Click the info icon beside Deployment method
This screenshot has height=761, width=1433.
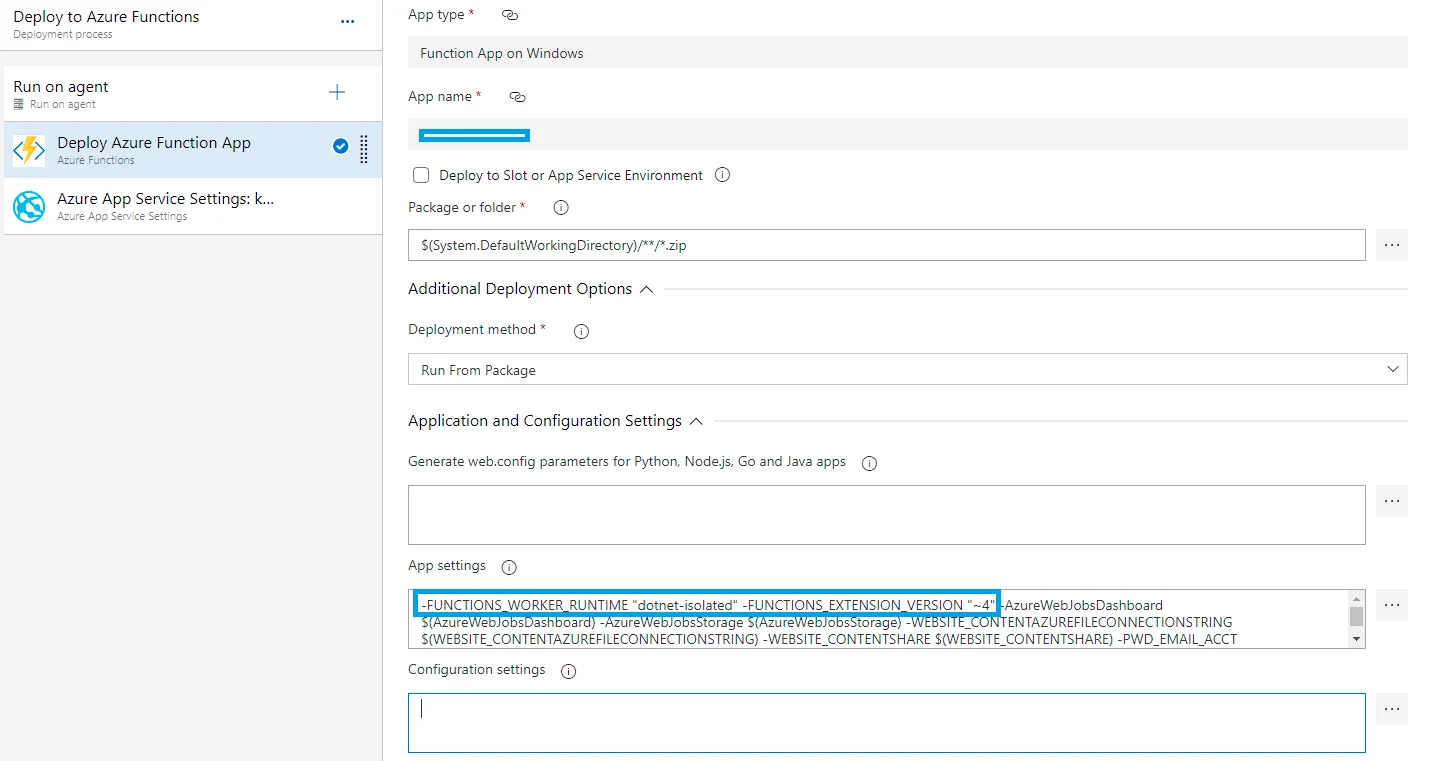point(581,331)
